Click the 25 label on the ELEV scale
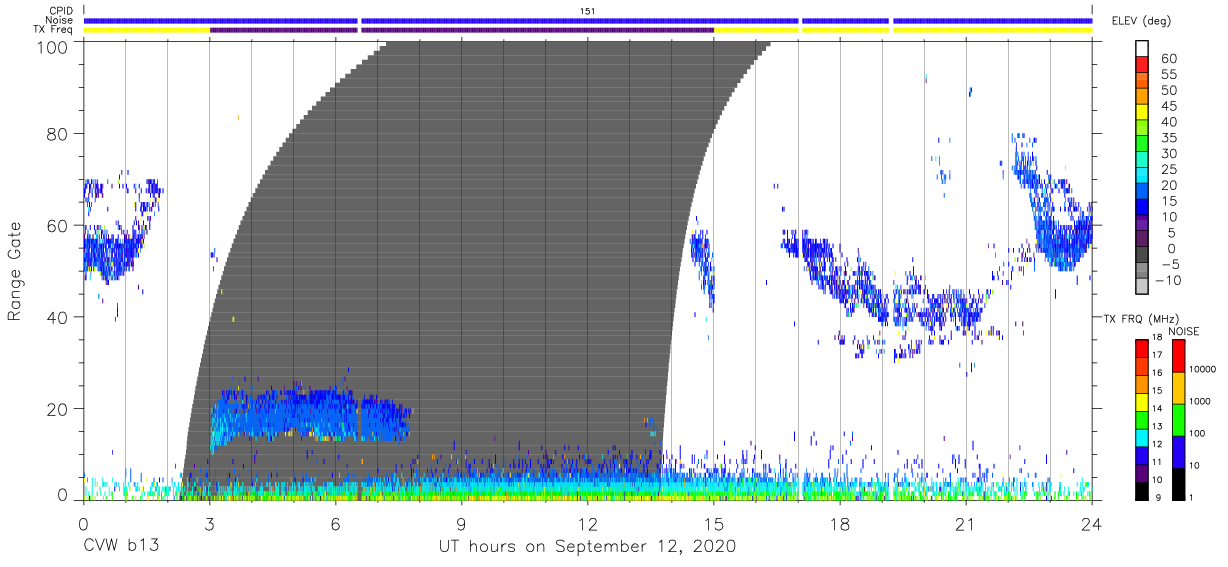This screenshot has width=1228, height=567. pos(1167,170)
